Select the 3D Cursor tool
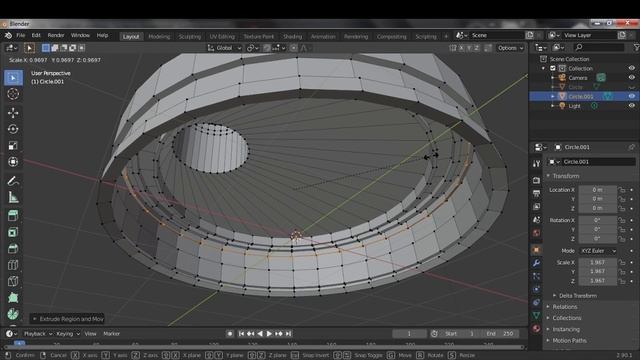This screenshot has height=360, width=640. click(13, 94)
